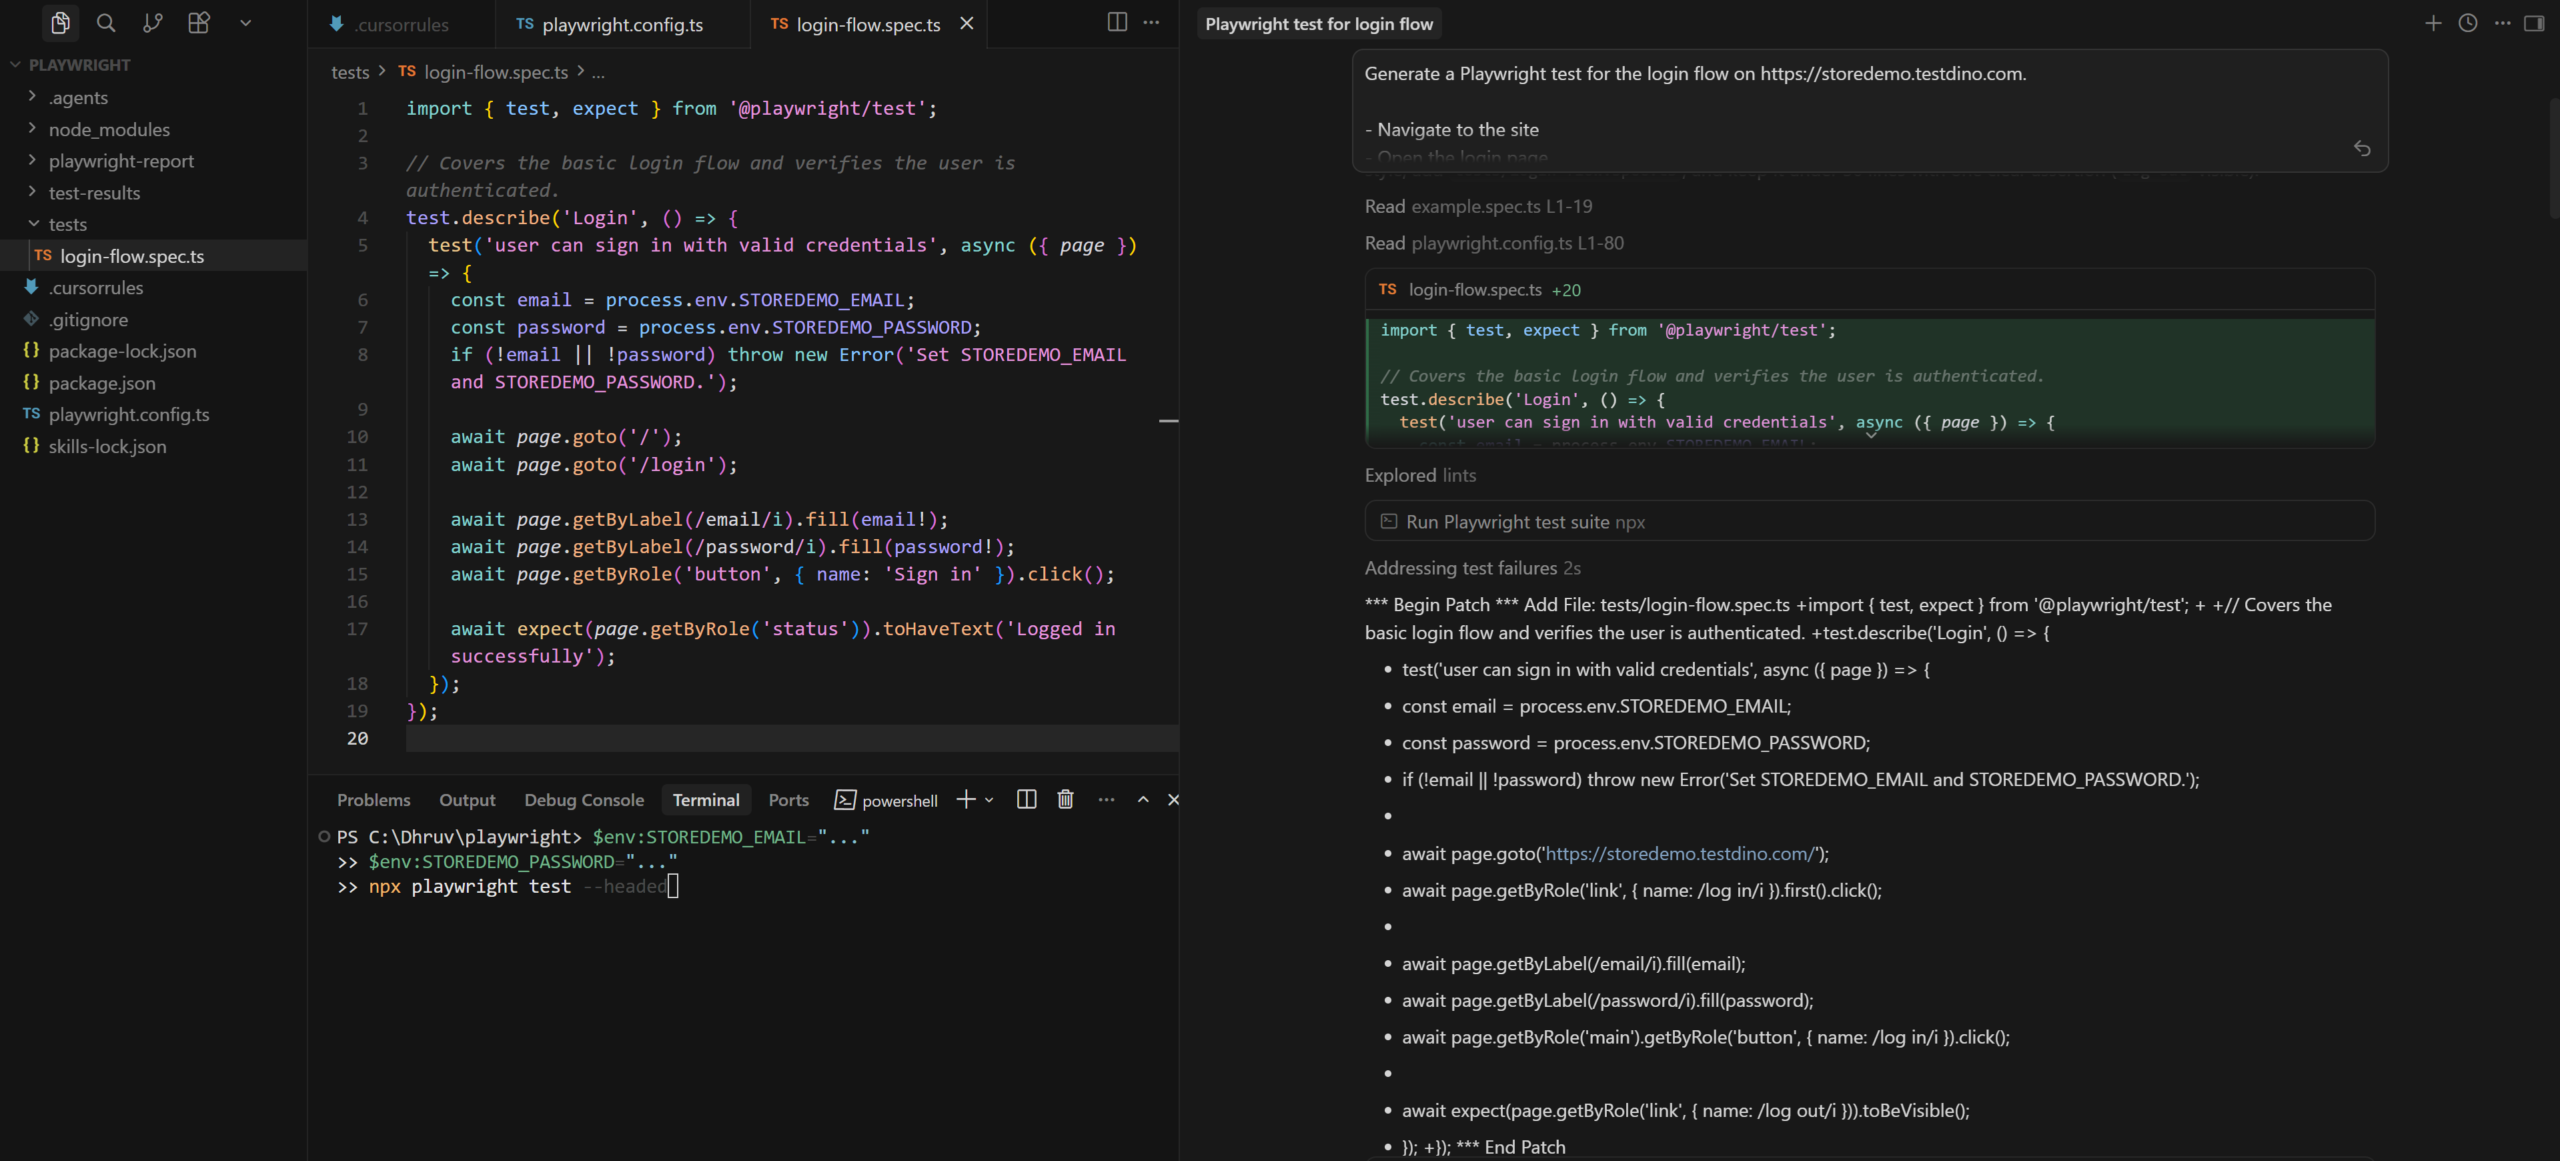Expand more sidebar views chevron
The image size is (2560, 1161).
click(245, 22)
